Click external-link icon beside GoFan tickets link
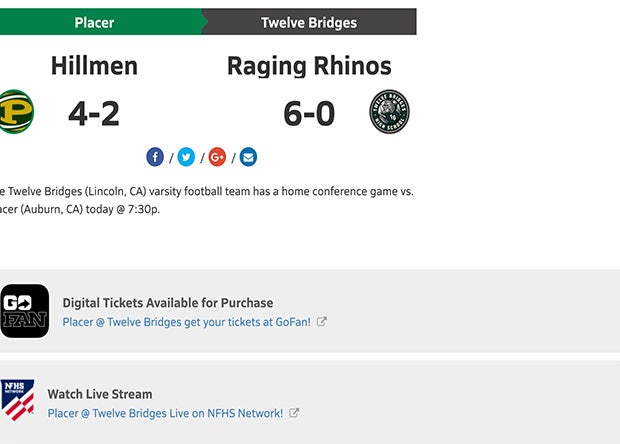The width and height of the screenshot is (620, 444). 322,322
